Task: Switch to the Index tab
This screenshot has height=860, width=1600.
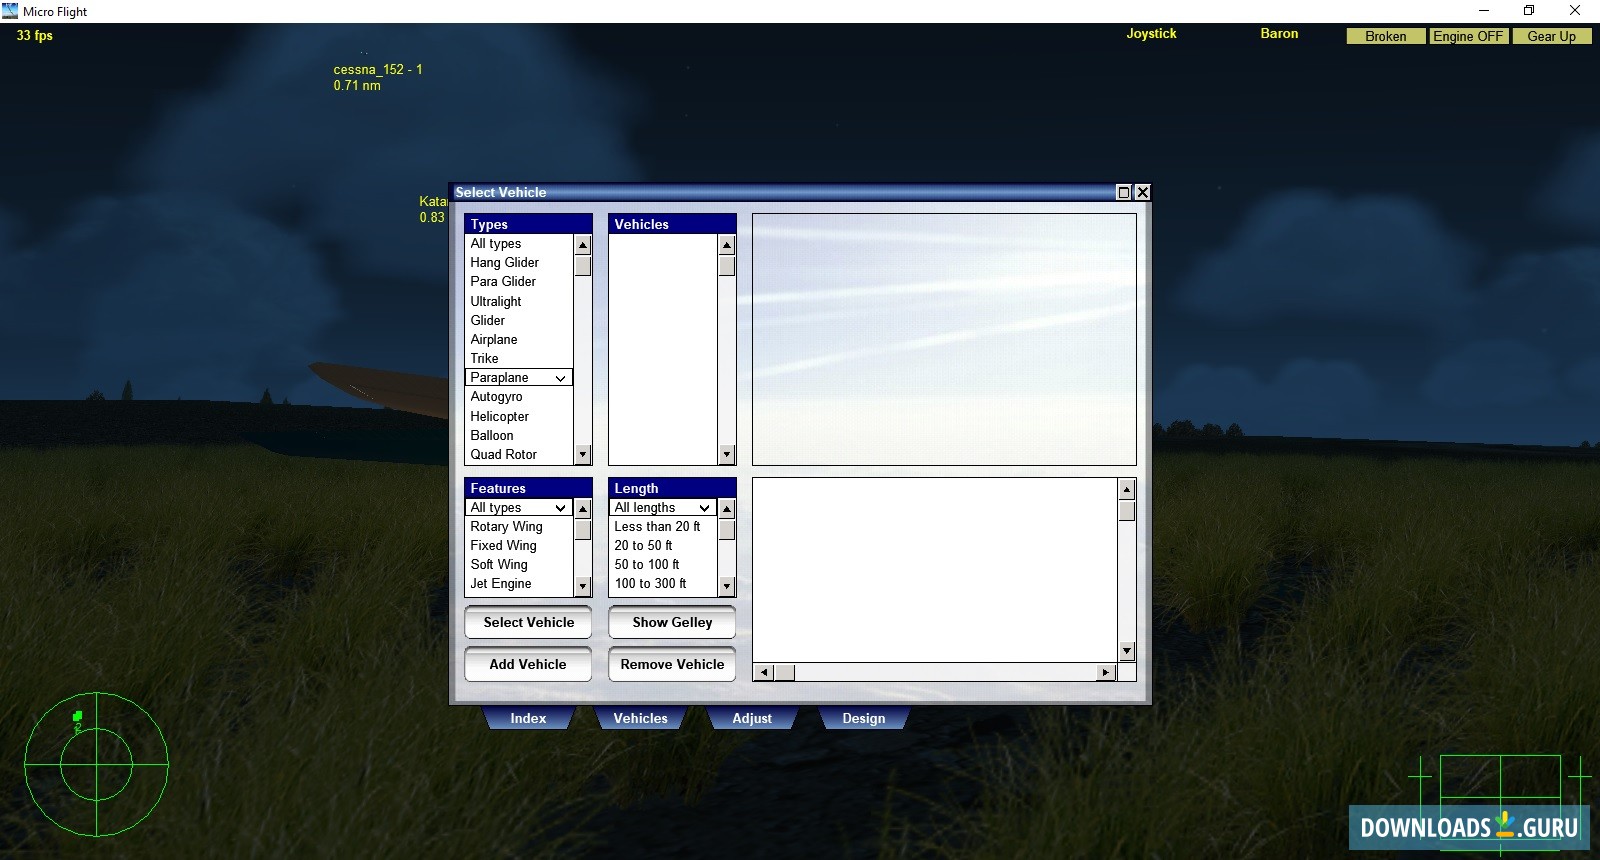Action: 528,718
